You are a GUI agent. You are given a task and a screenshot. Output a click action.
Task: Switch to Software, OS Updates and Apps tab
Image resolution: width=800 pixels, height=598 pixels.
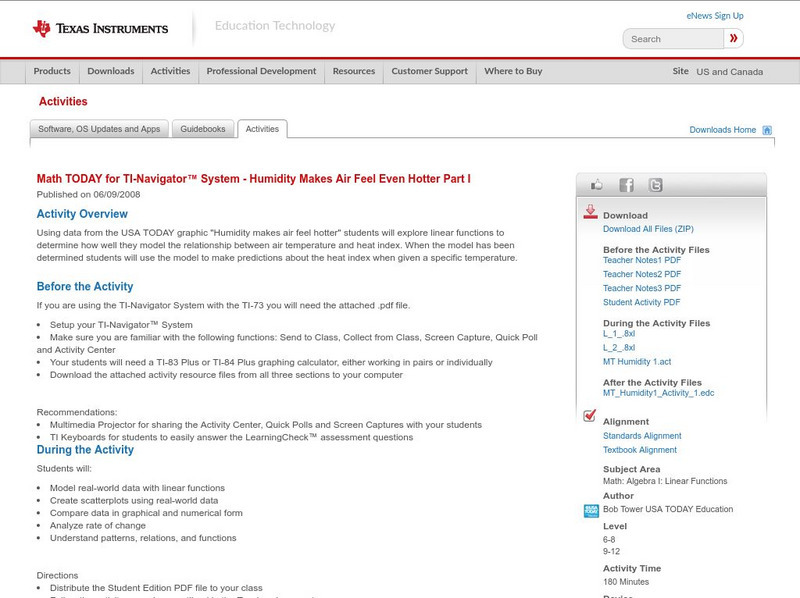tap(99, 129)
